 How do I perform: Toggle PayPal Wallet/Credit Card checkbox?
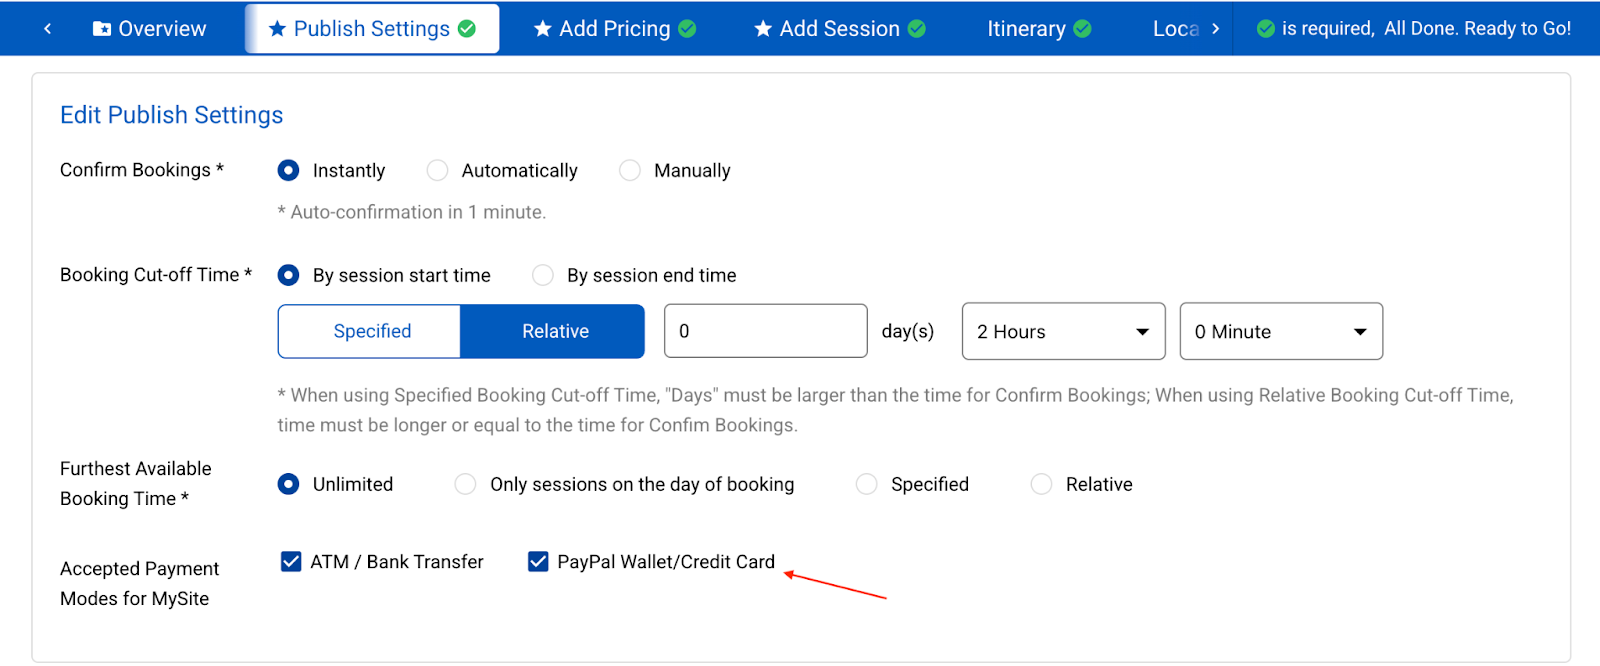coord(538,562)
